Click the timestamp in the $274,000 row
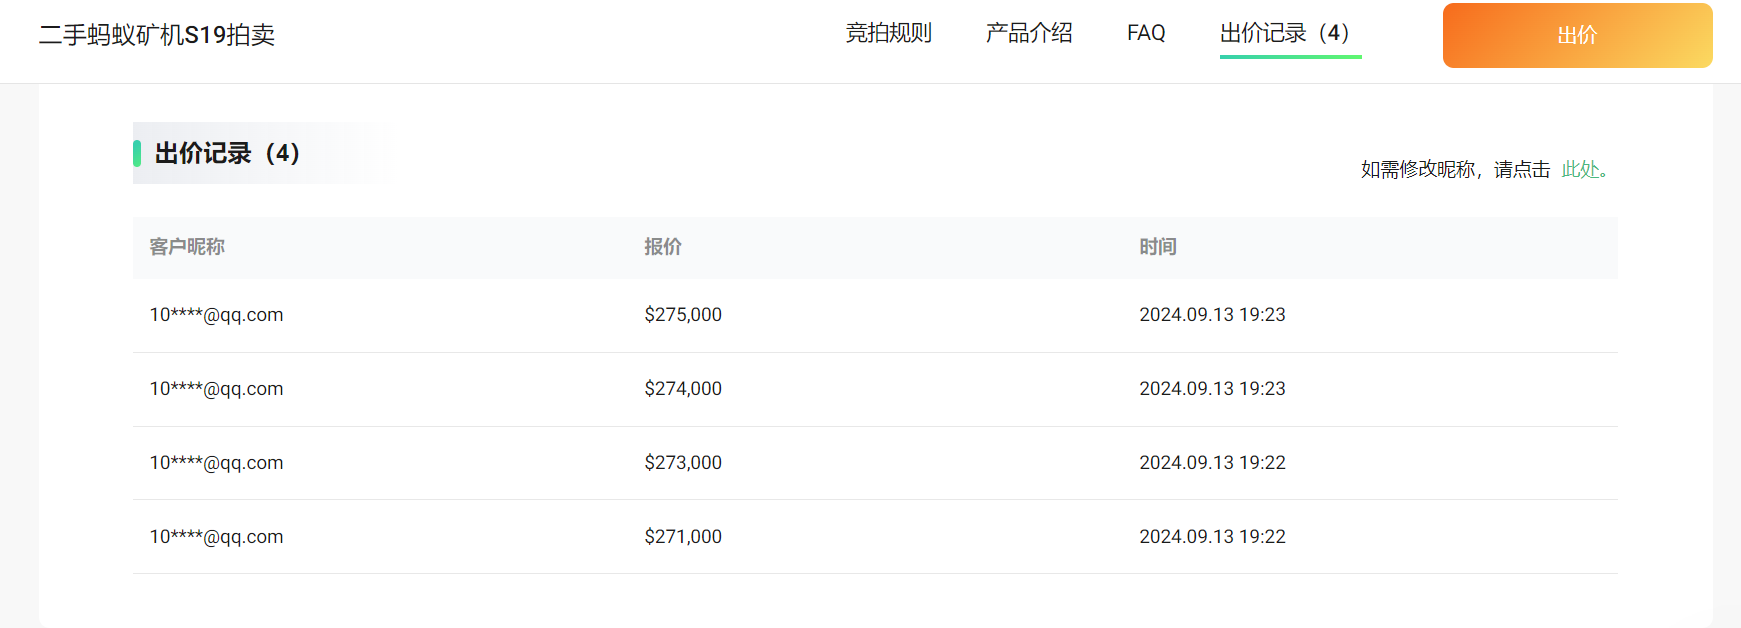 (x=1212, y=389)
